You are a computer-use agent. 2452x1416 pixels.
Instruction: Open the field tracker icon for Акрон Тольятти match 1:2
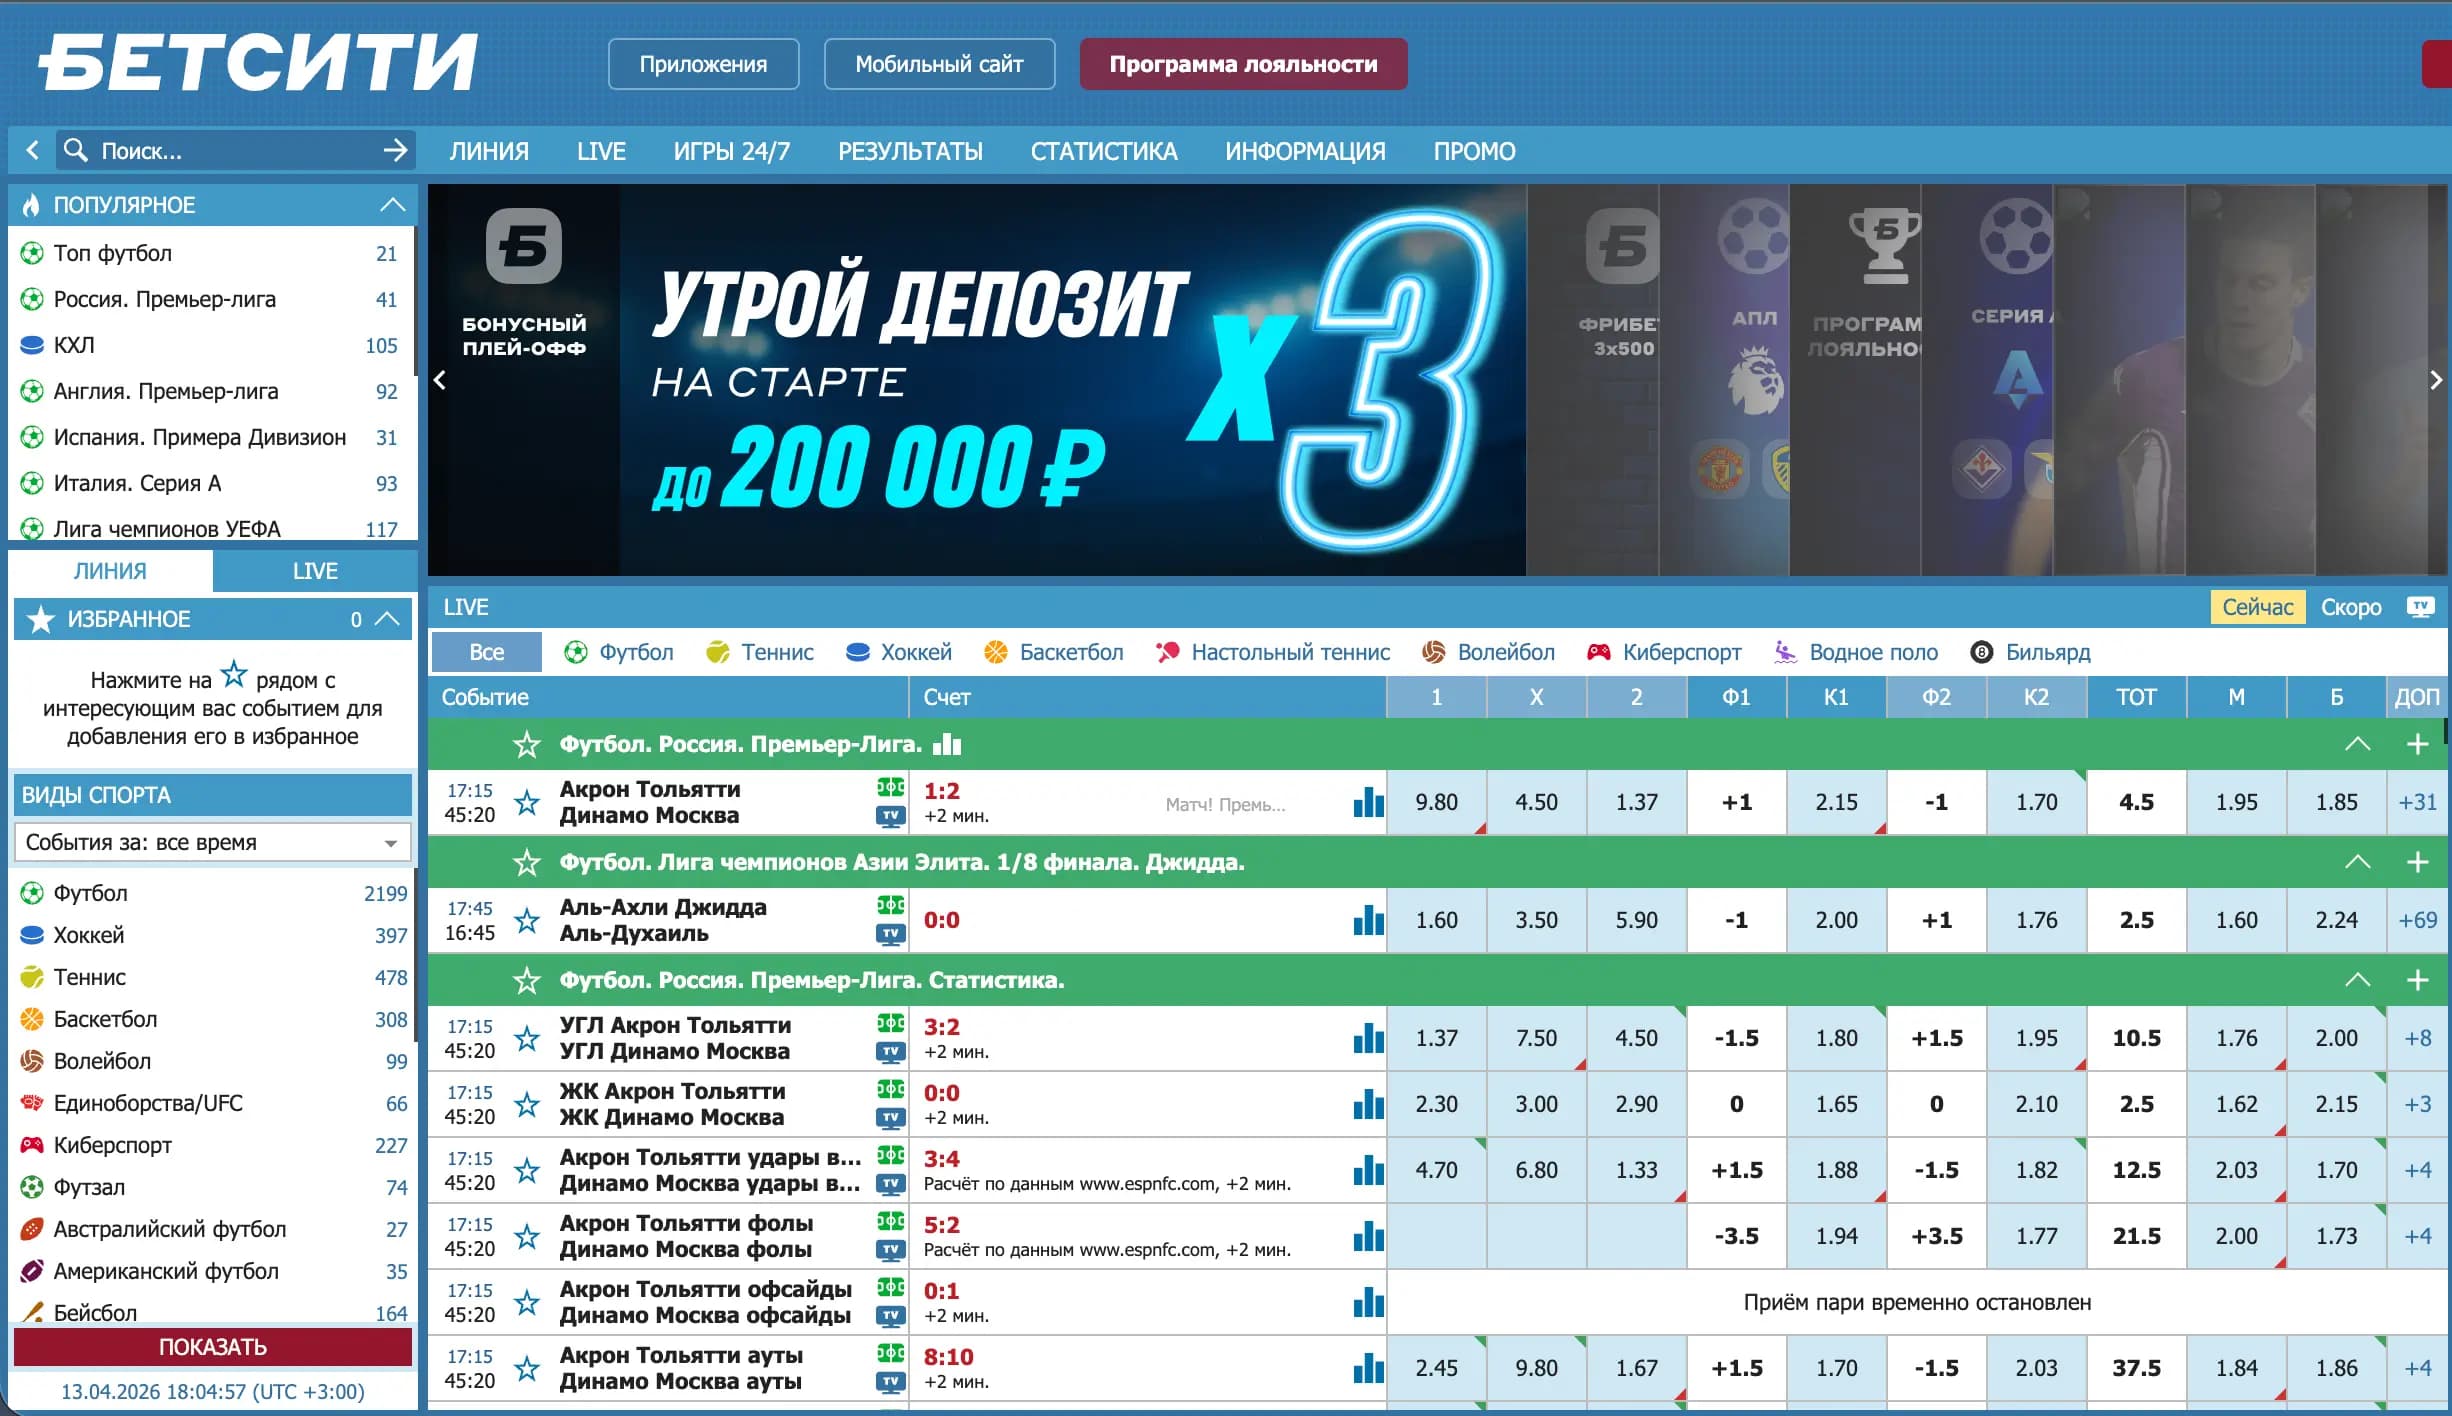click(890, 788)
